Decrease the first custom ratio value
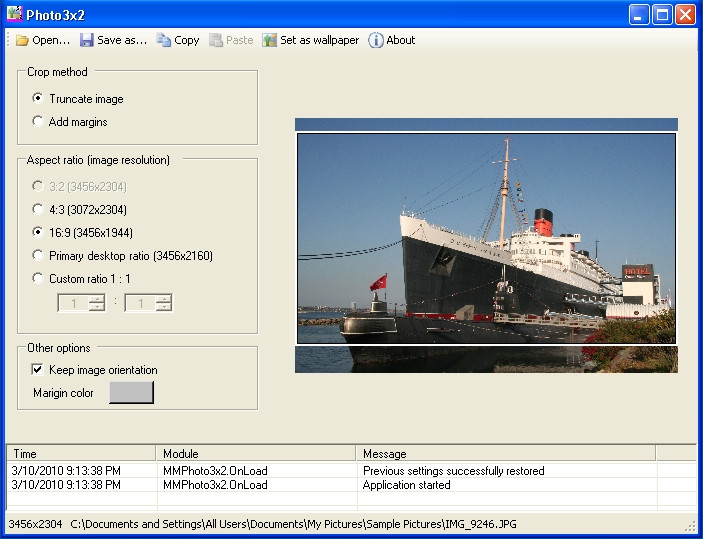703x539 pixels. point(97,307)
